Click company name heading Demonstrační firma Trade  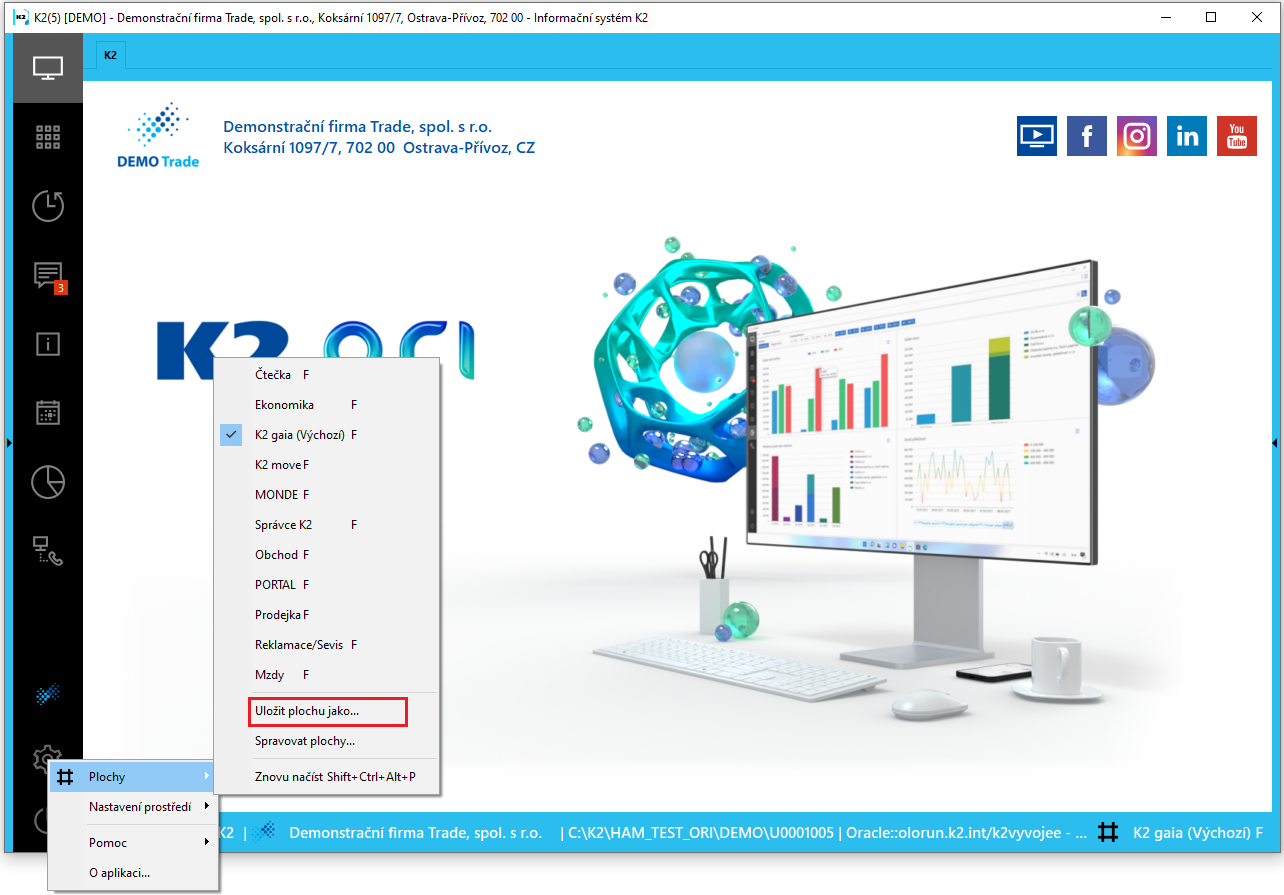(358, 126)
